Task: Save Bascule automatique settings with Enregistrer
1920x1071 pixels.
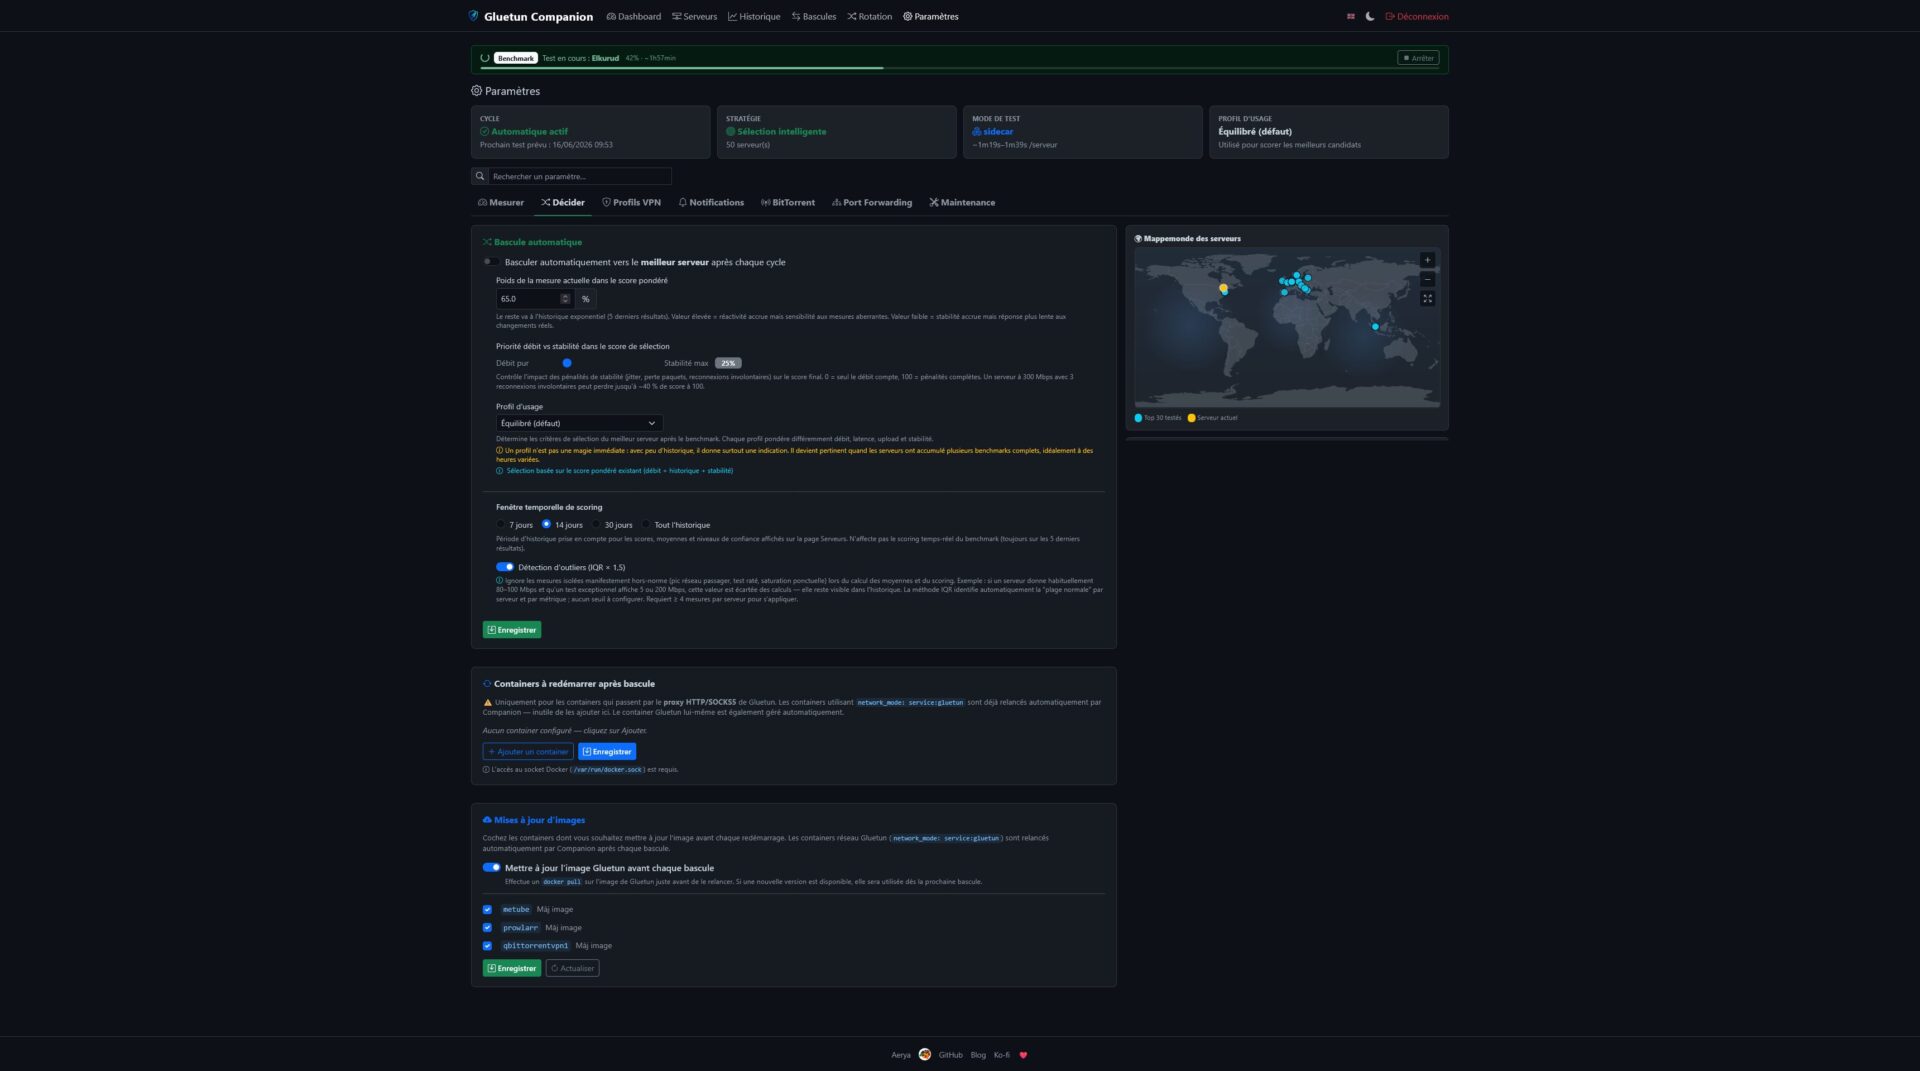Action: tap(512, 630)
